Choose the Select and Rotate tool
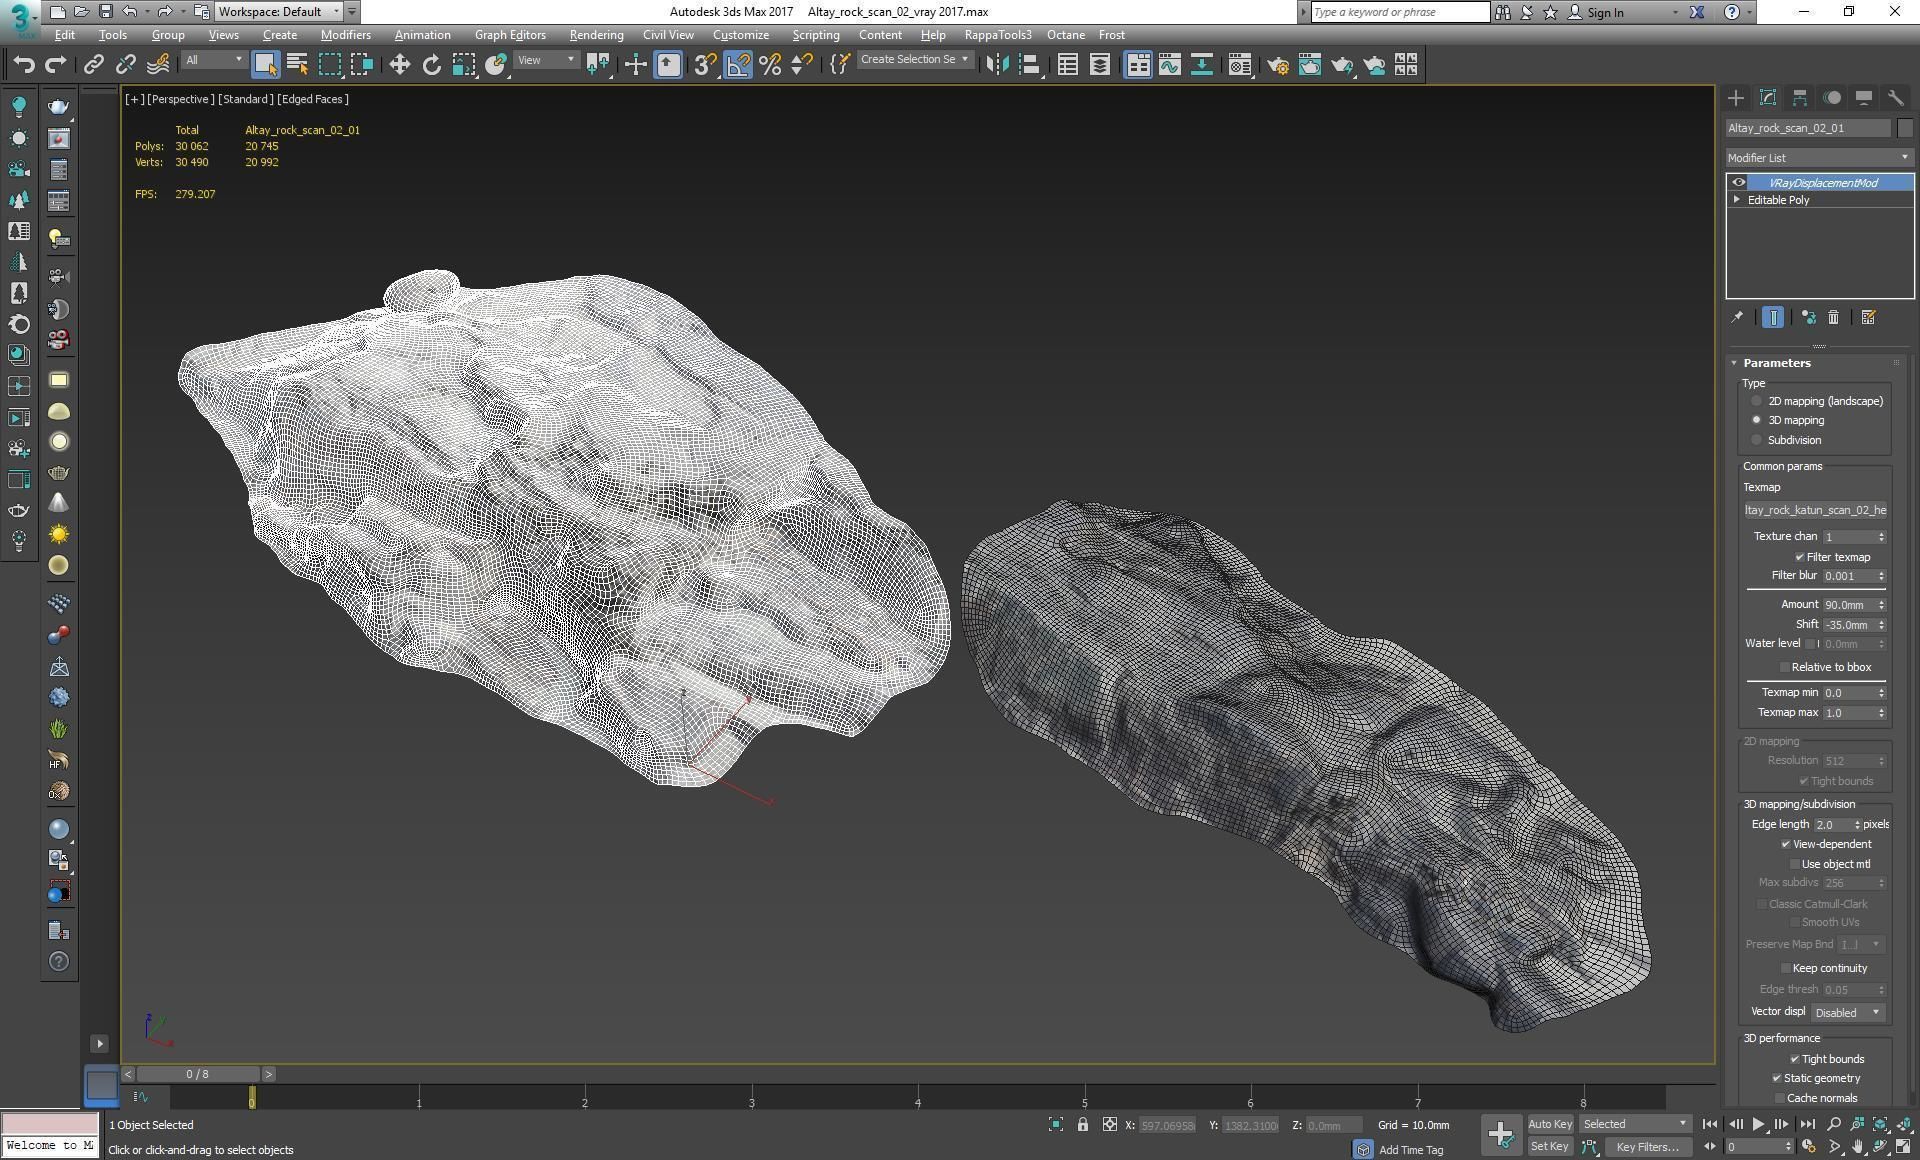Screen dimensions: 1920x1160 pyautogui.click(x=431, y=65)
